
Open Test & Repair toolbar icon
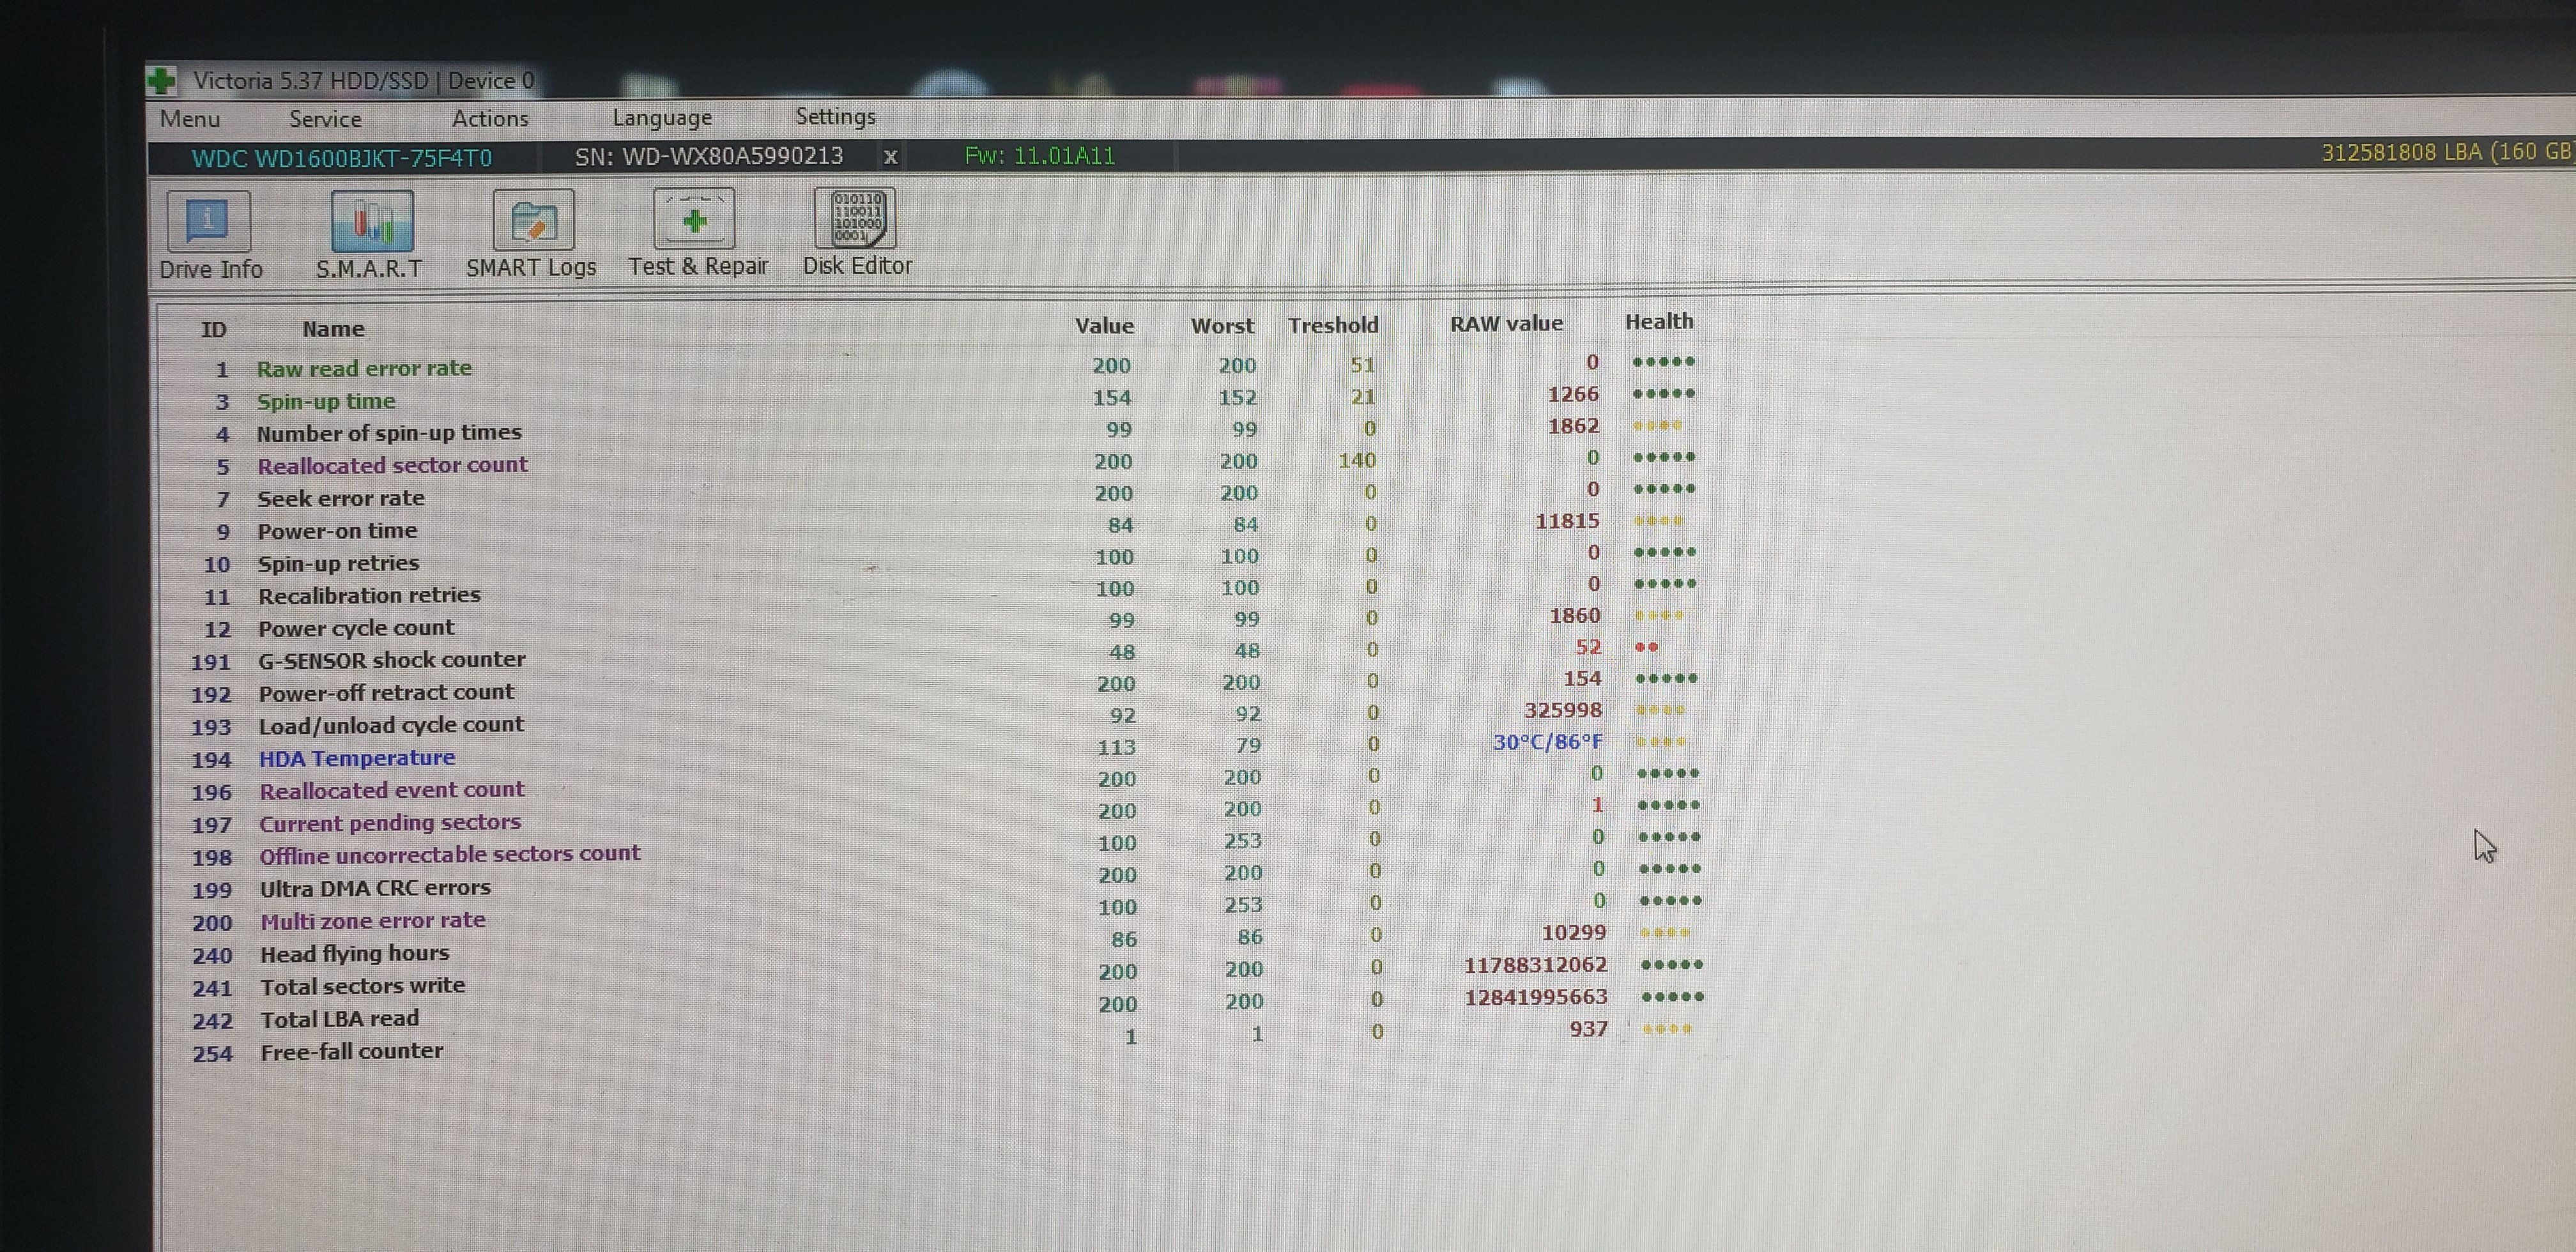tap(694, 219)
